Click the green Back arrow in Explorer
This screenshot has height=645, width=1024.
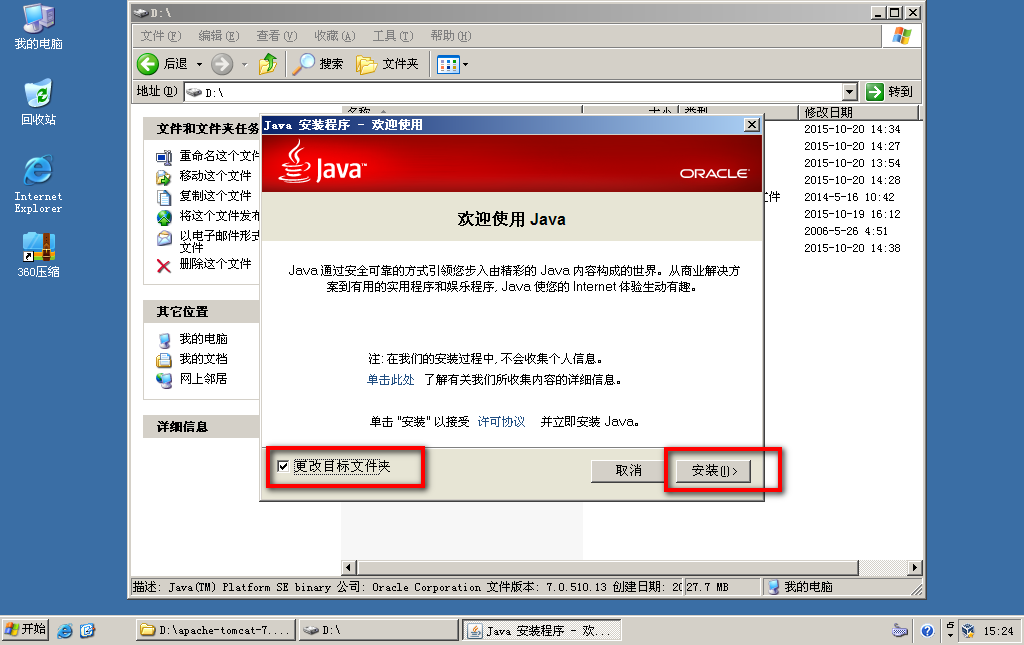point(148,64)
